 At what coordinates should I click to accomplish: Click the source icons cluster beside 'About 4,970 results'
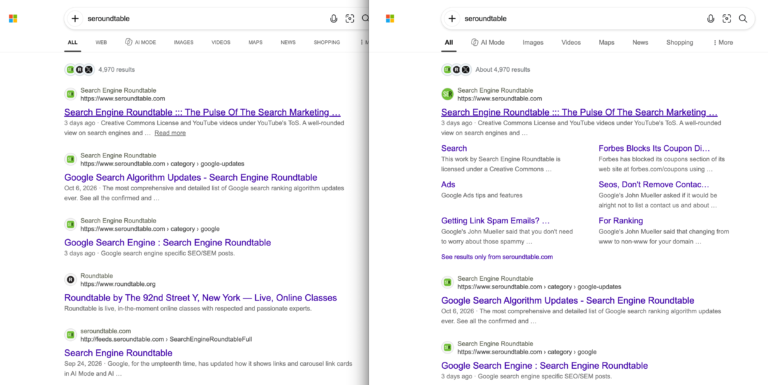pyautogui.click(x=456, y=70)
